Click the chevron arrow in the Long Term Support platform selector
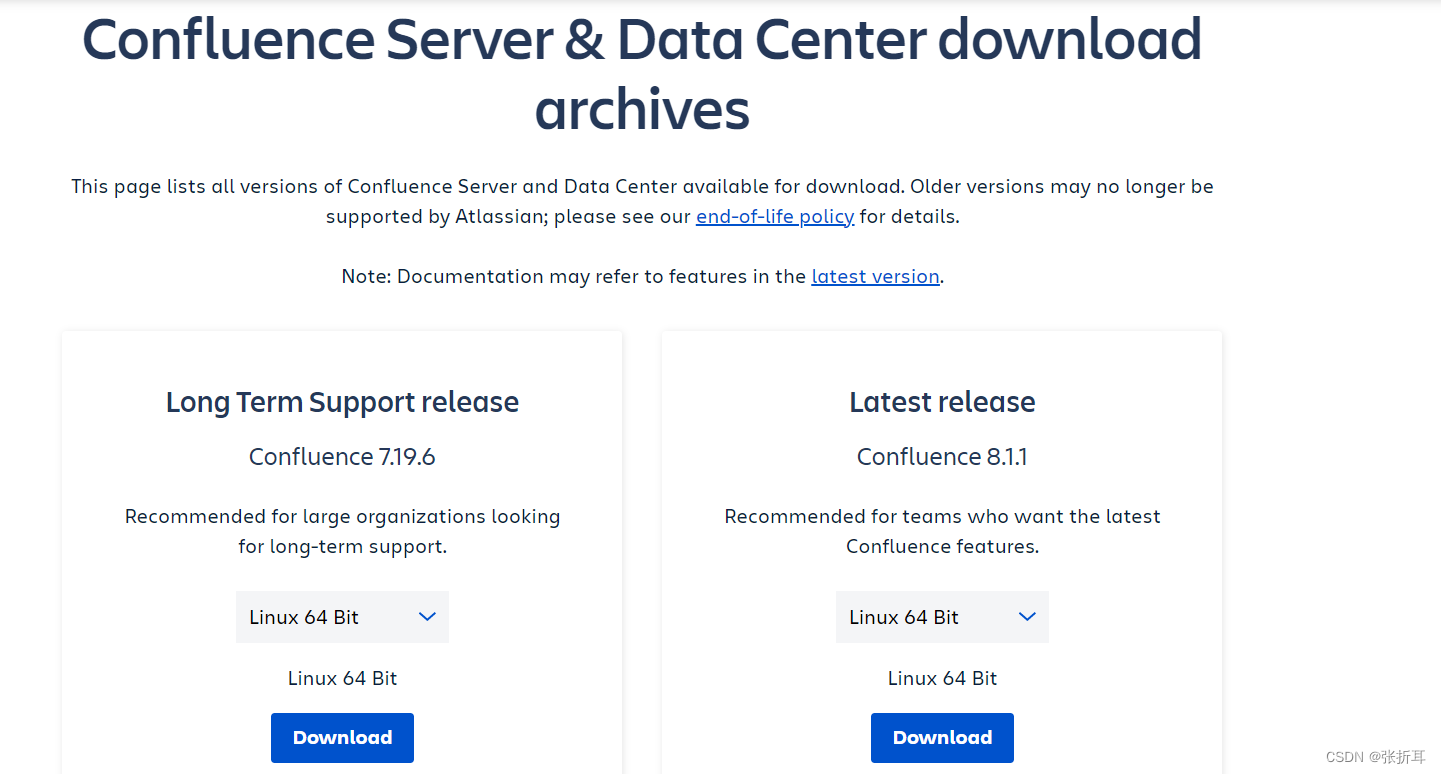The height and width of the screenshot is (774, 1441). point(427,617)
